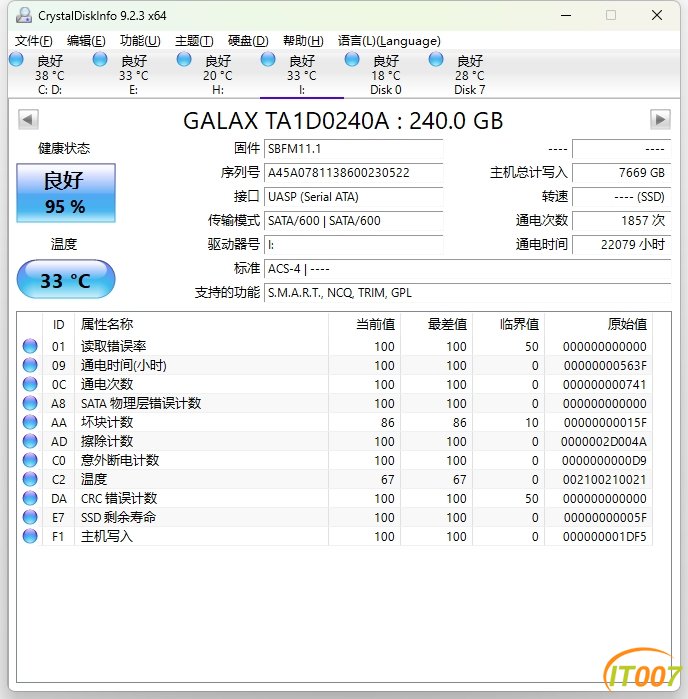Open the 帮助(H) menu
Screen dimensions: 688x699
click(303, 41)
